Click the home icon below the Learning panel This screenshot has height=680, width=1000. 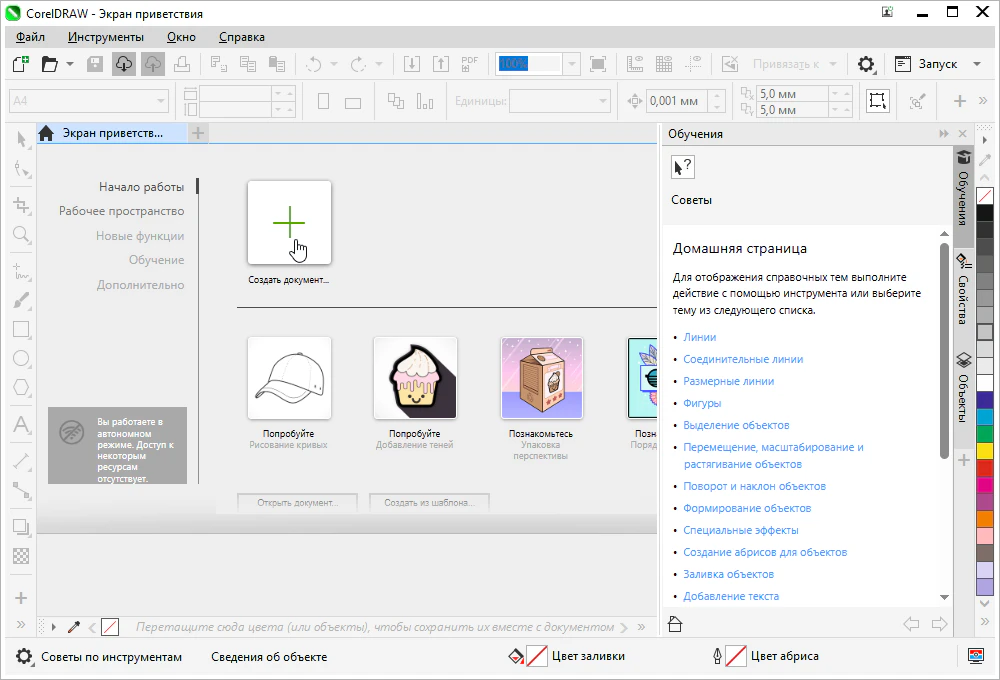point(675,625)
